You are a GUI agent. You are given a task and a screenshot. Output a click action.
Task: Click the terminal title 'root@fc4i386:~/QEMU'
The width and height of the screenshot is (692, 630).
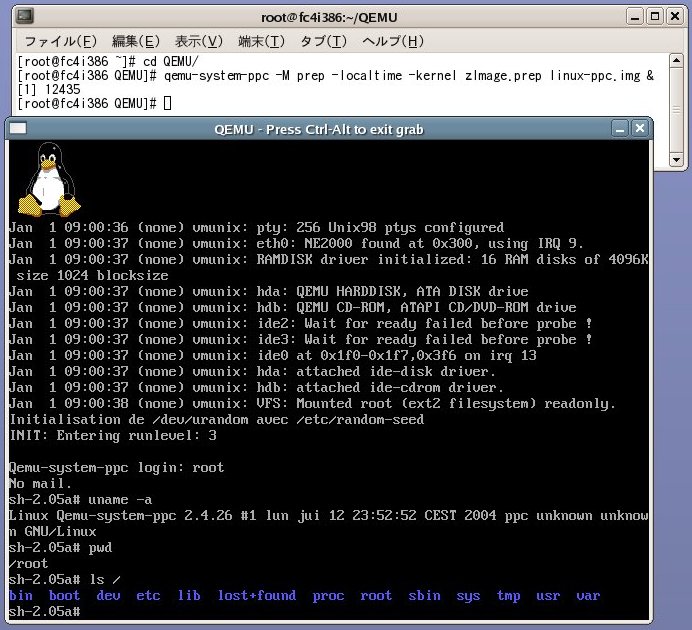[329, 17]
